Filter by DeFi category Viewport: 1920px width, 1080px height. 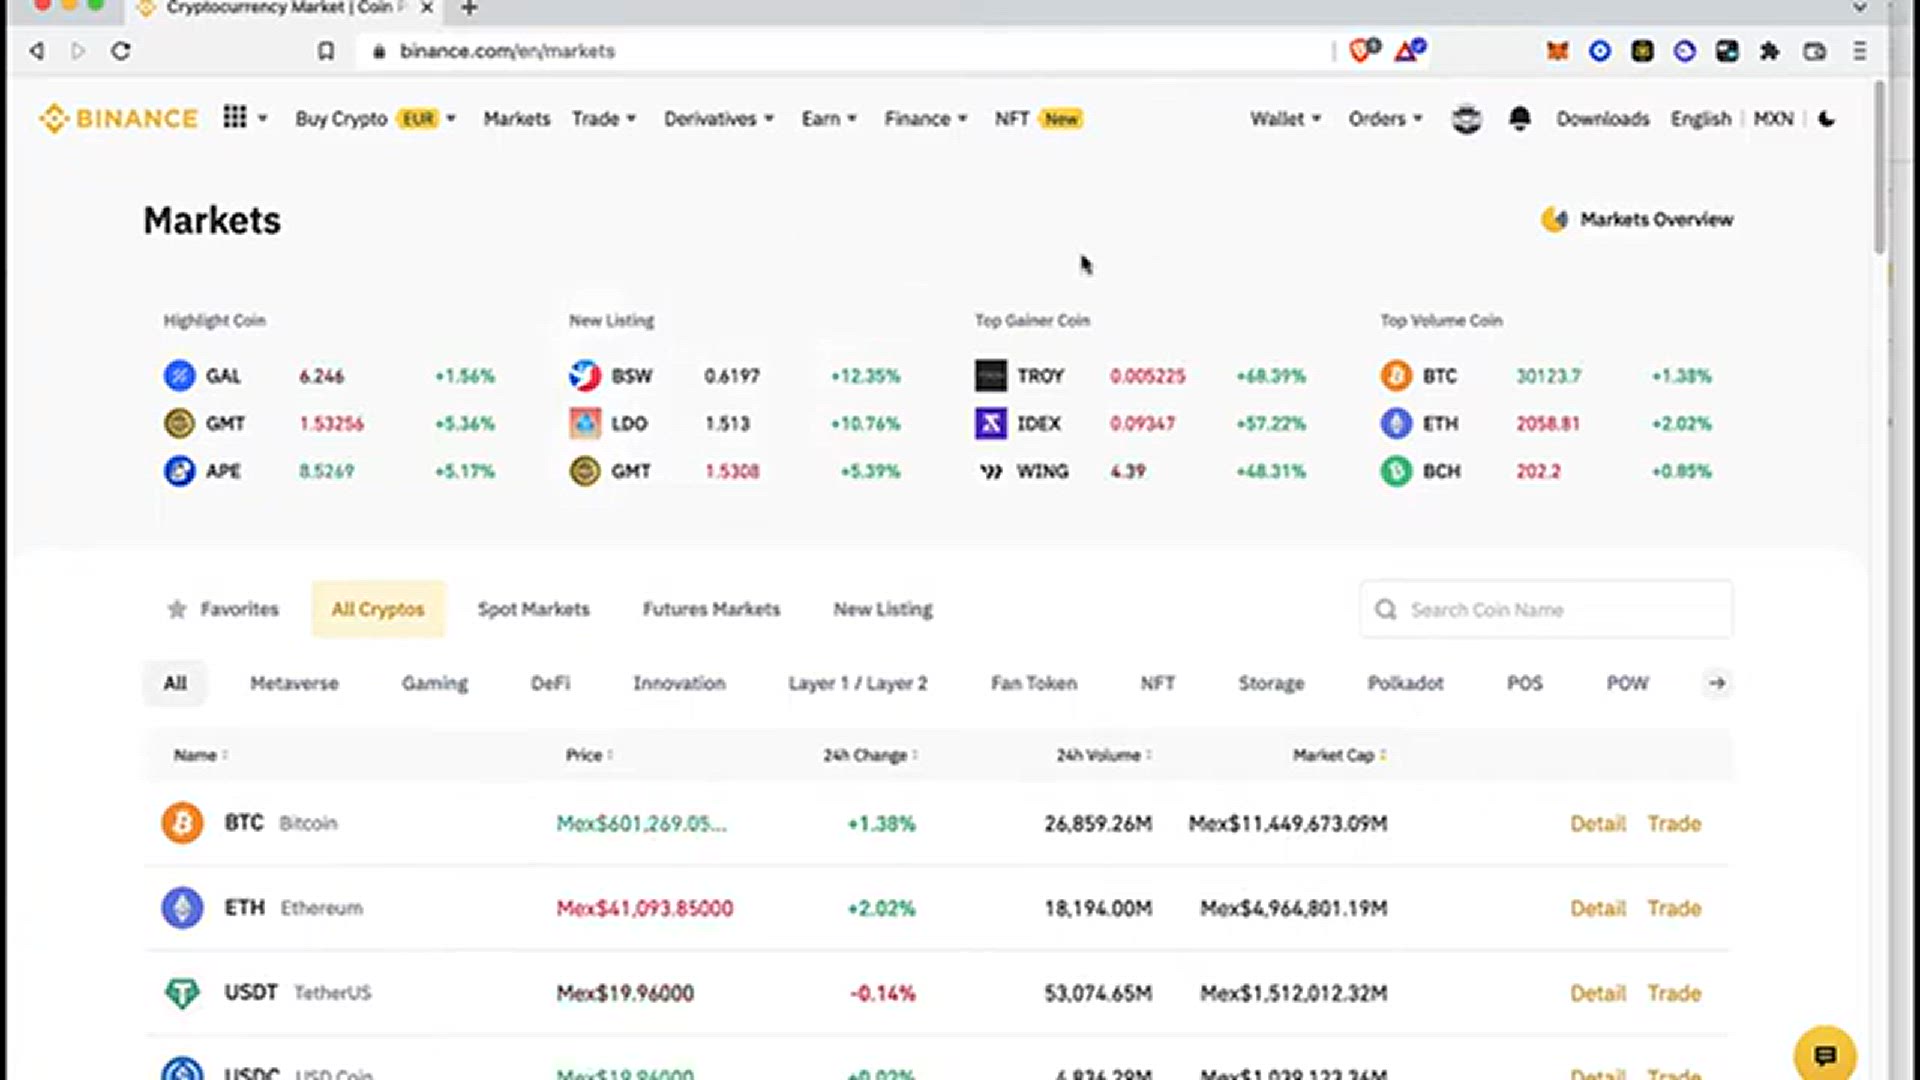[550, 683]
